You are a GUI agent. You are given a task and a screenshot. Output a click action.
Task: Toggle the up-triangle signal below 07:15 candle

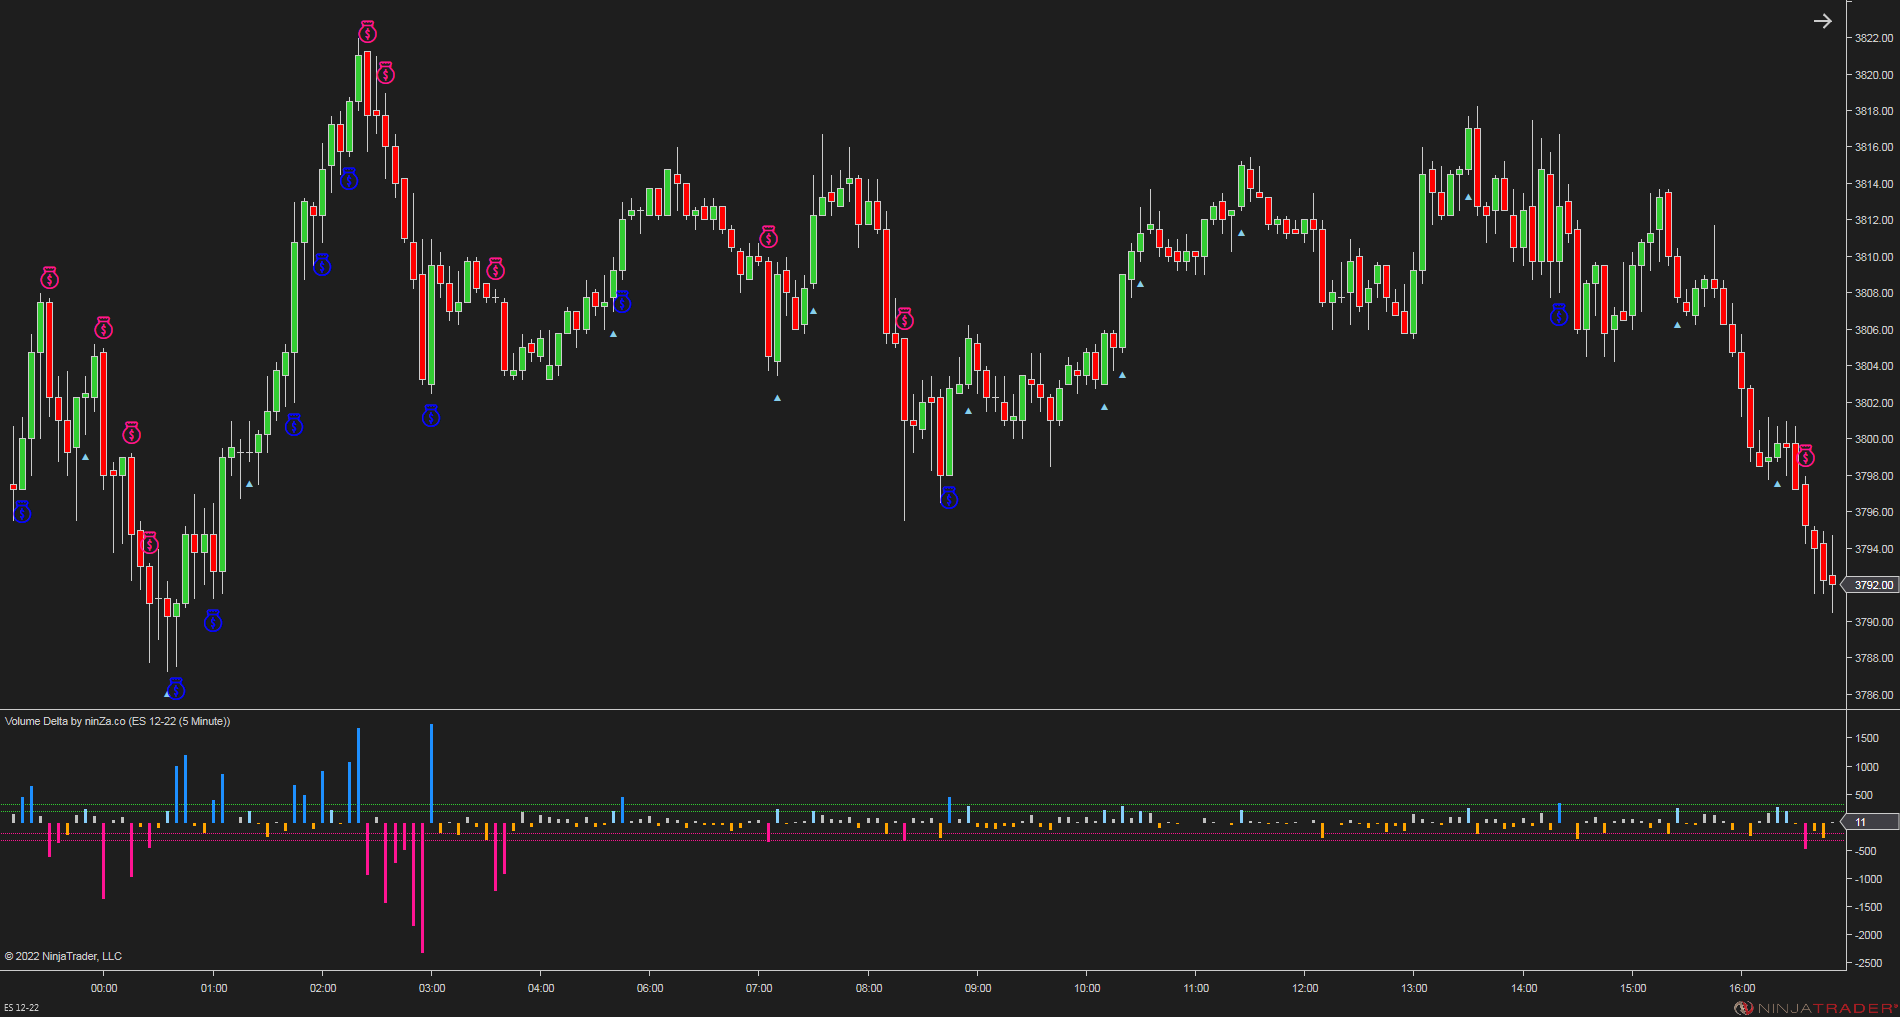[776, 399]
